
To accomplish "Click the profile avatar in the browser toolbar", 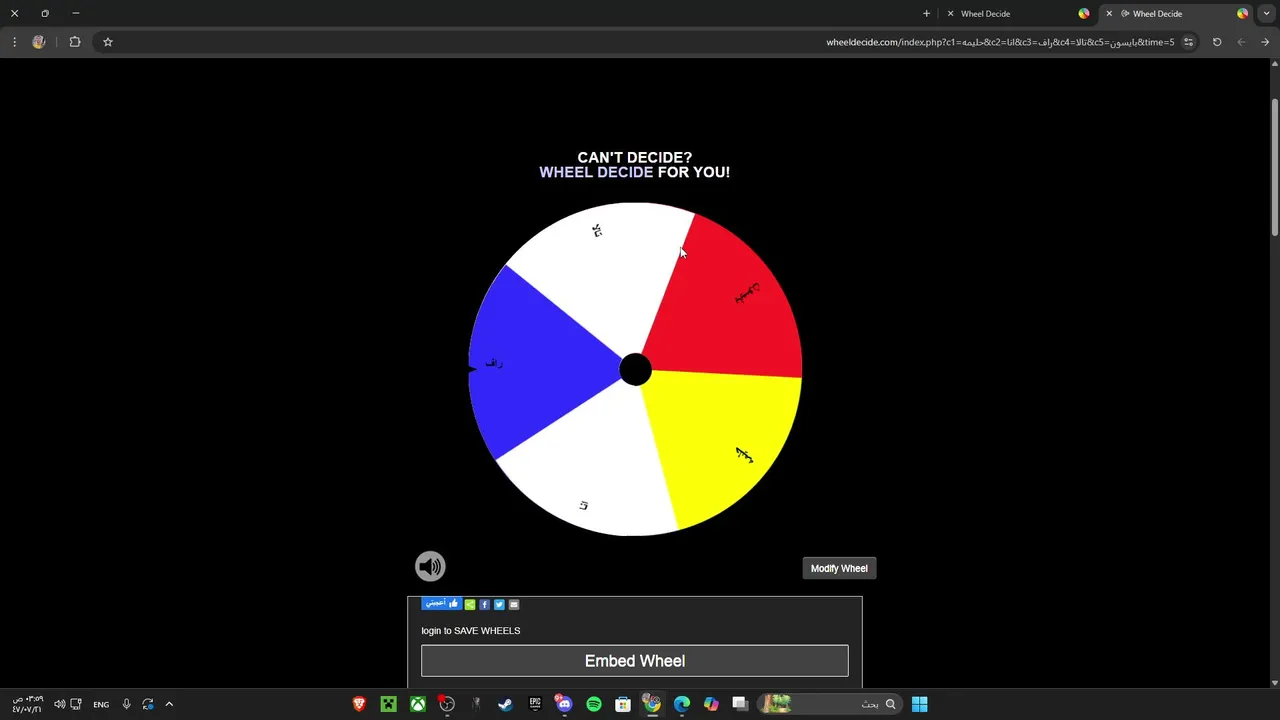I will [x=39, y=42].
